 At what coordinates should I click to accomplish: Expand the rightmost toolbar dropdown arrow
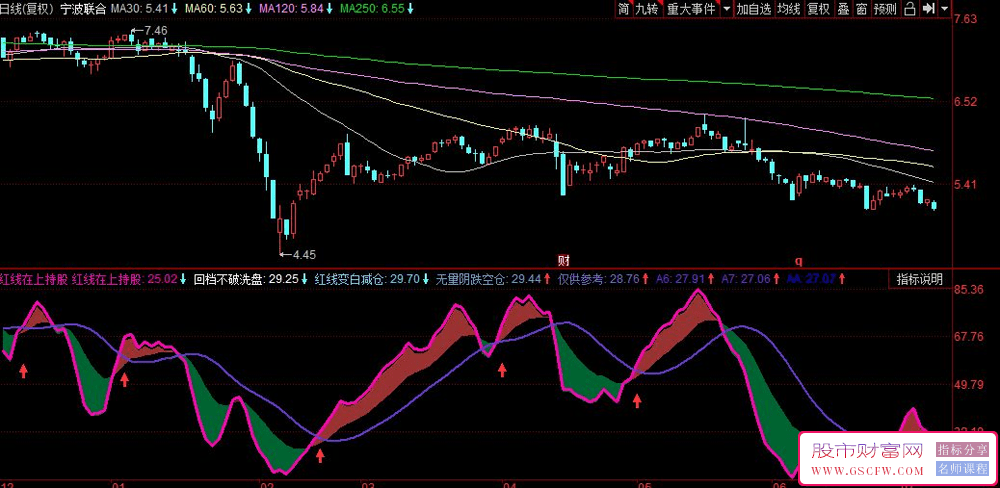coord(944,9)
